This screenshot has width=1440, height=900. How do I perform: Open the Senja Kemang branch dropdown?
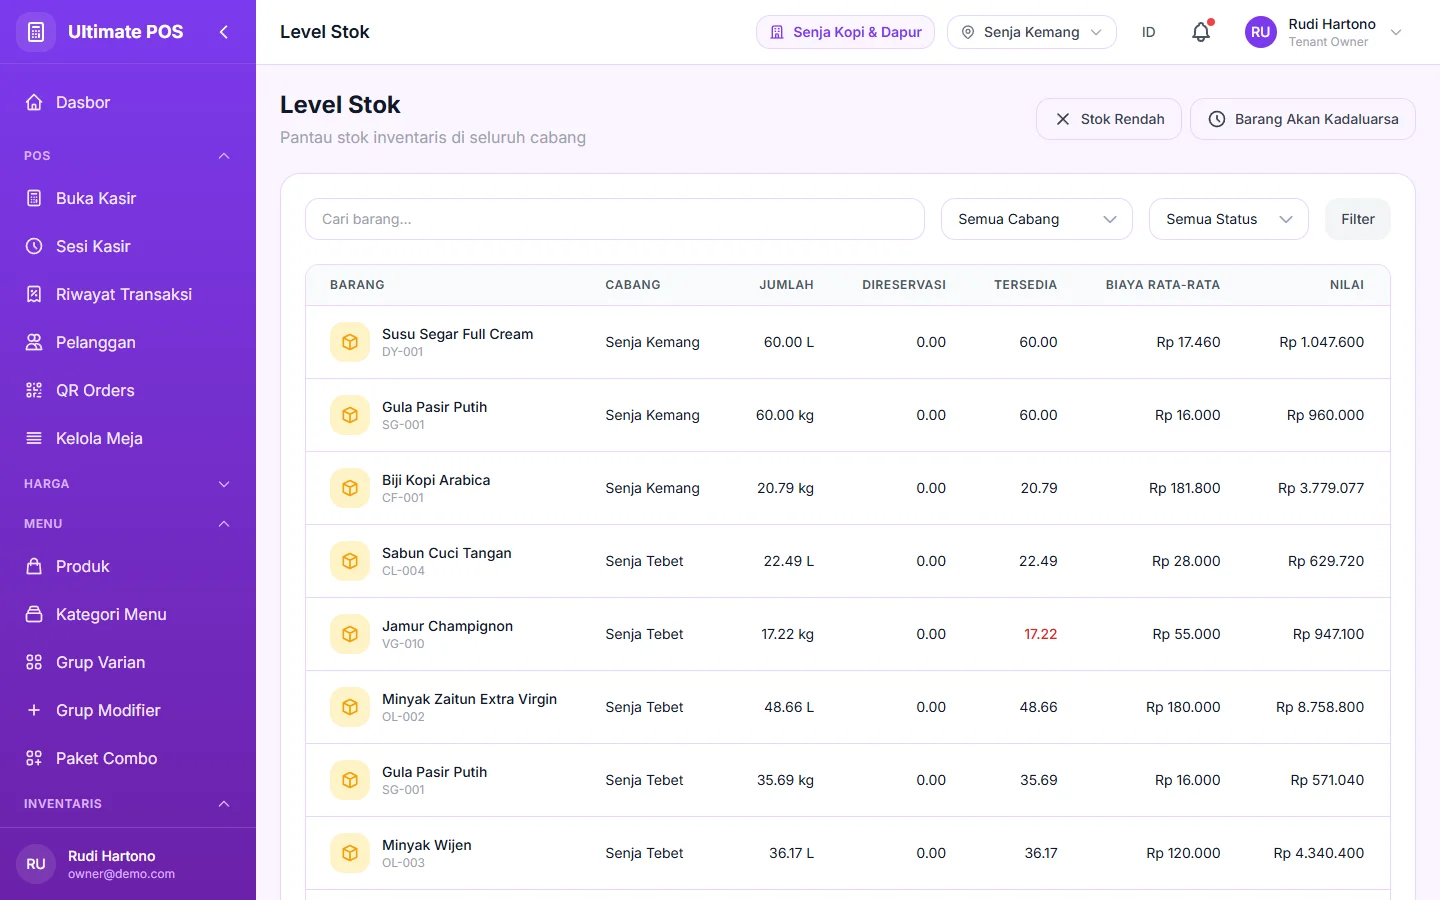tap(1031, 32)
